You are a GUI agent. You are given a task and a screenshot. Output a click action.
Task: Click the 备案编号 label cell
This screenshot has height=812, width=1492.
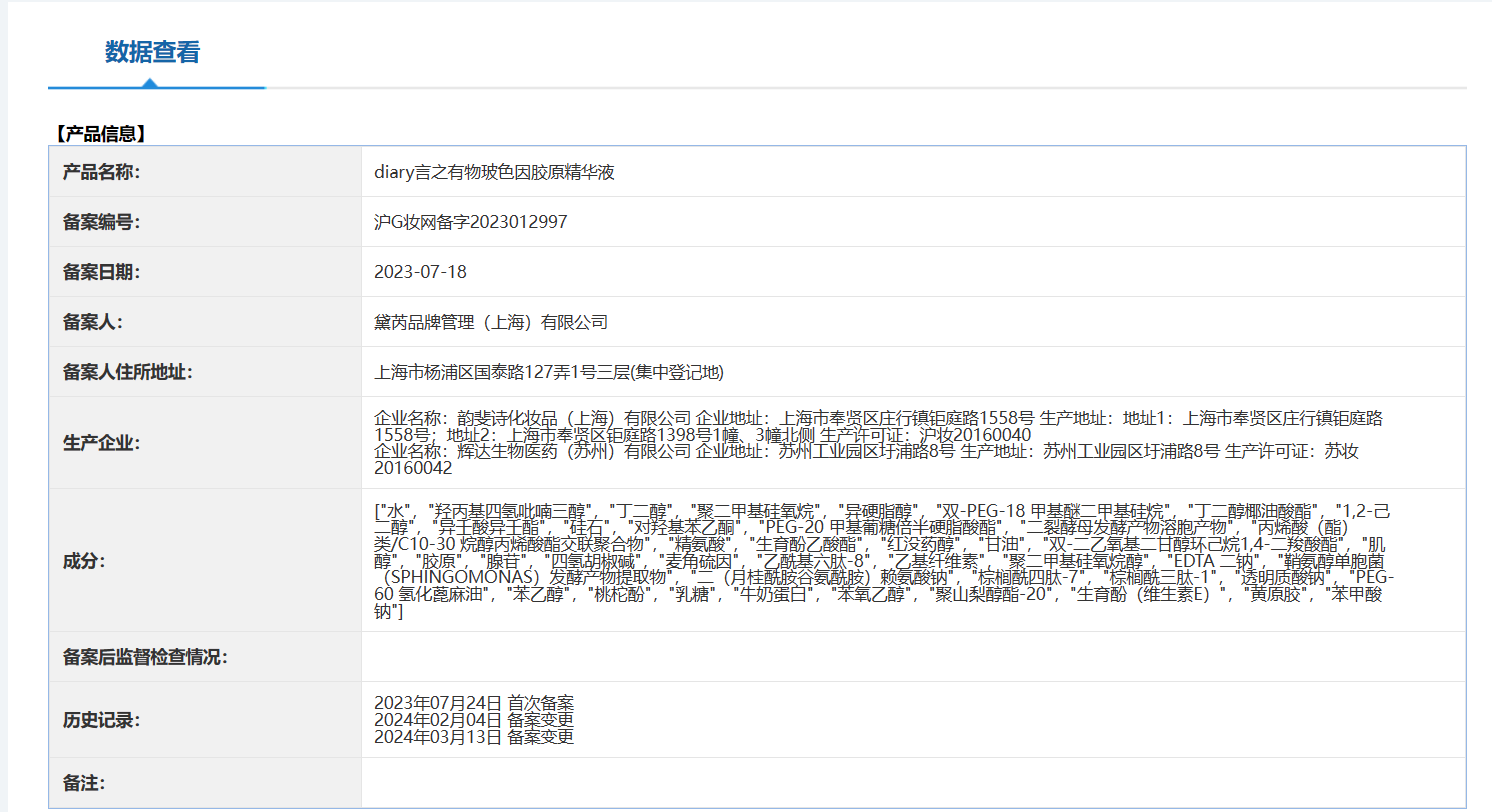pos(205,222)
